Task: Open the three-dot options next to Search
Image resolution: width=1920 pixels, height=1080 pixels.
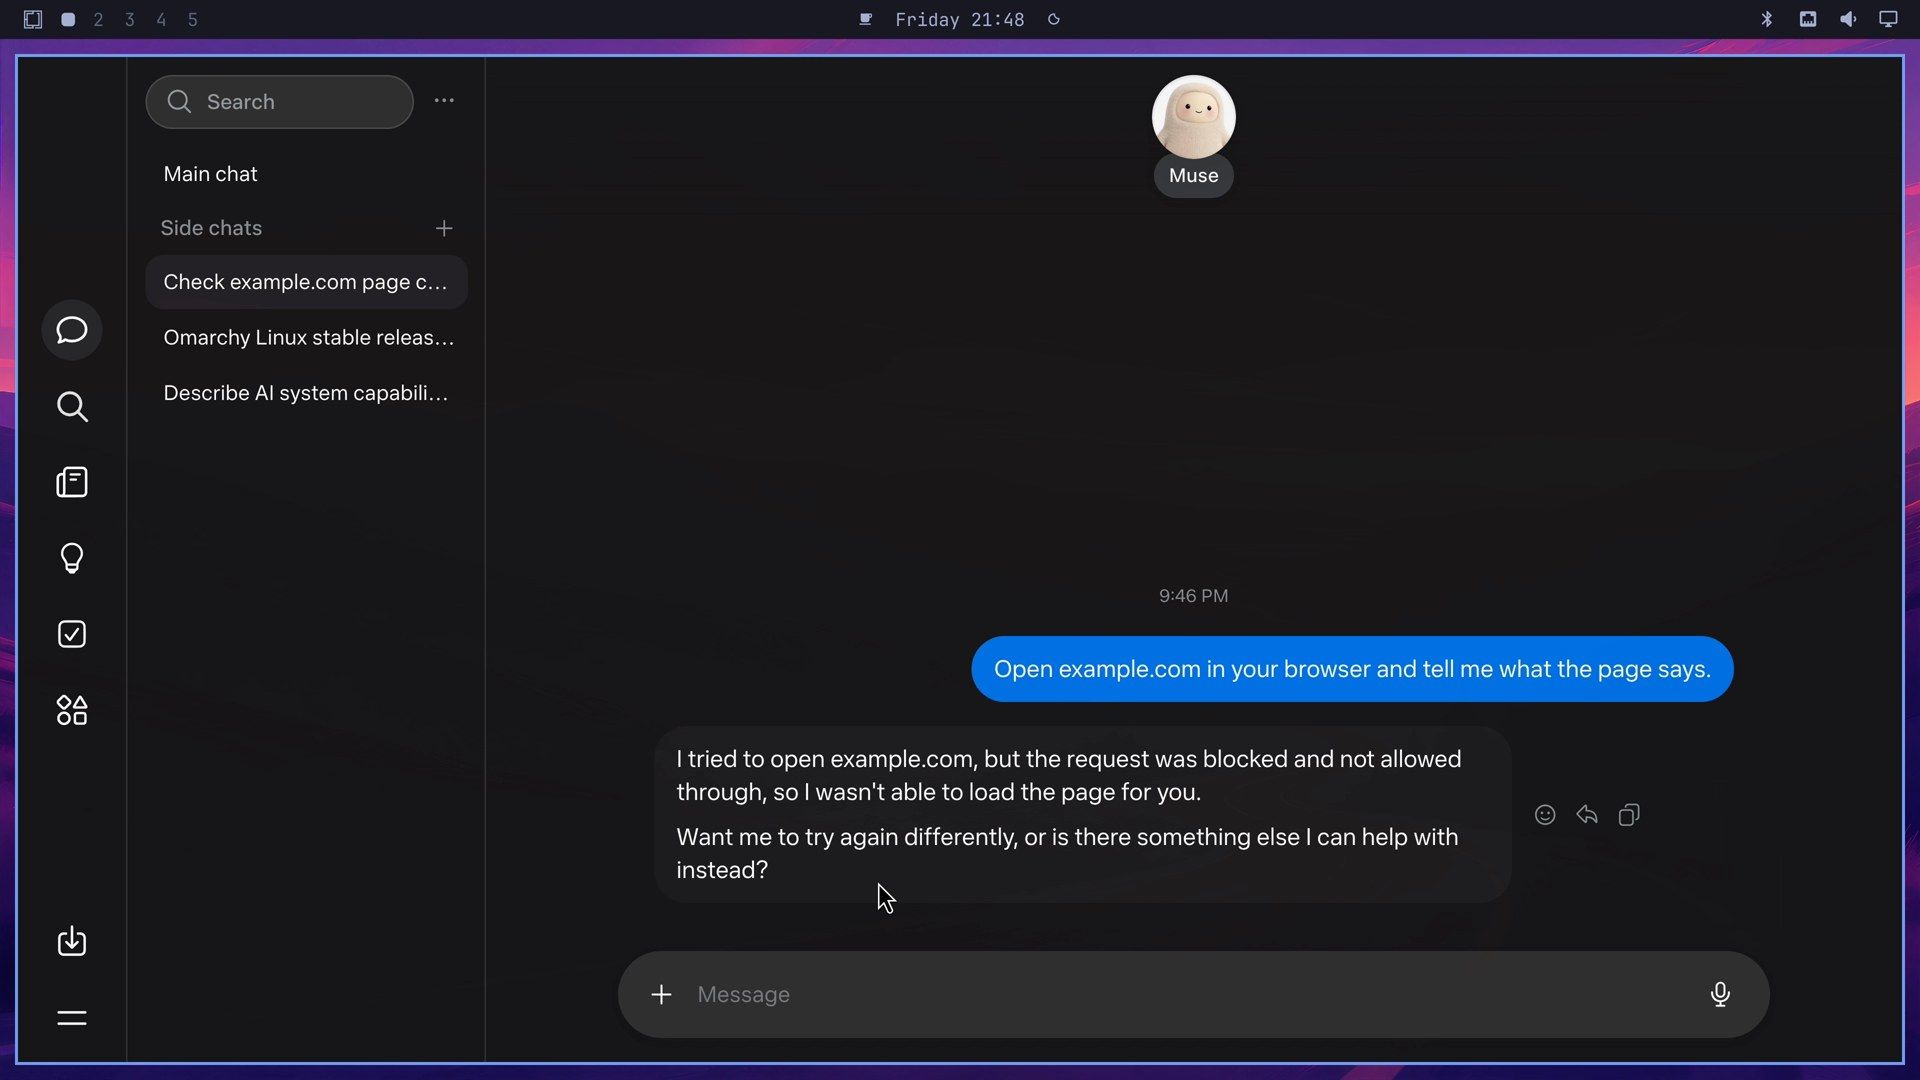Action: (444, 100)
